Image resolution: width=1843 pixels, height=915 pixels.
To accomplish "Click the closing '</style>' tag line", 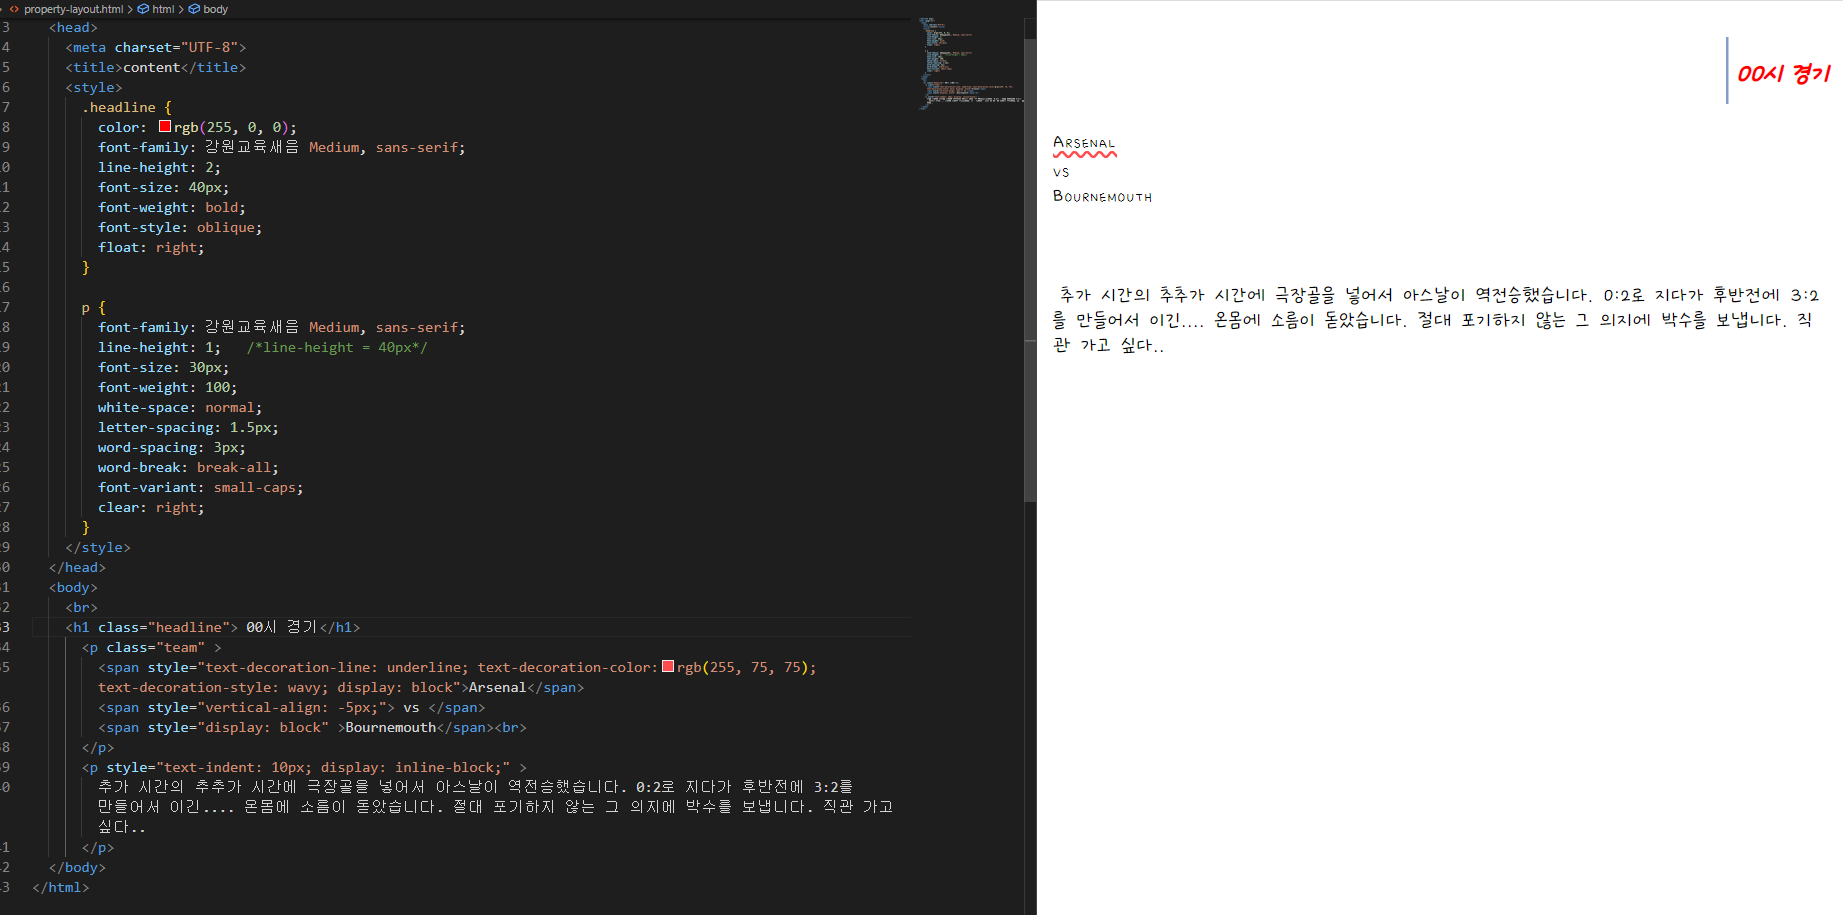I will (98, 547).
